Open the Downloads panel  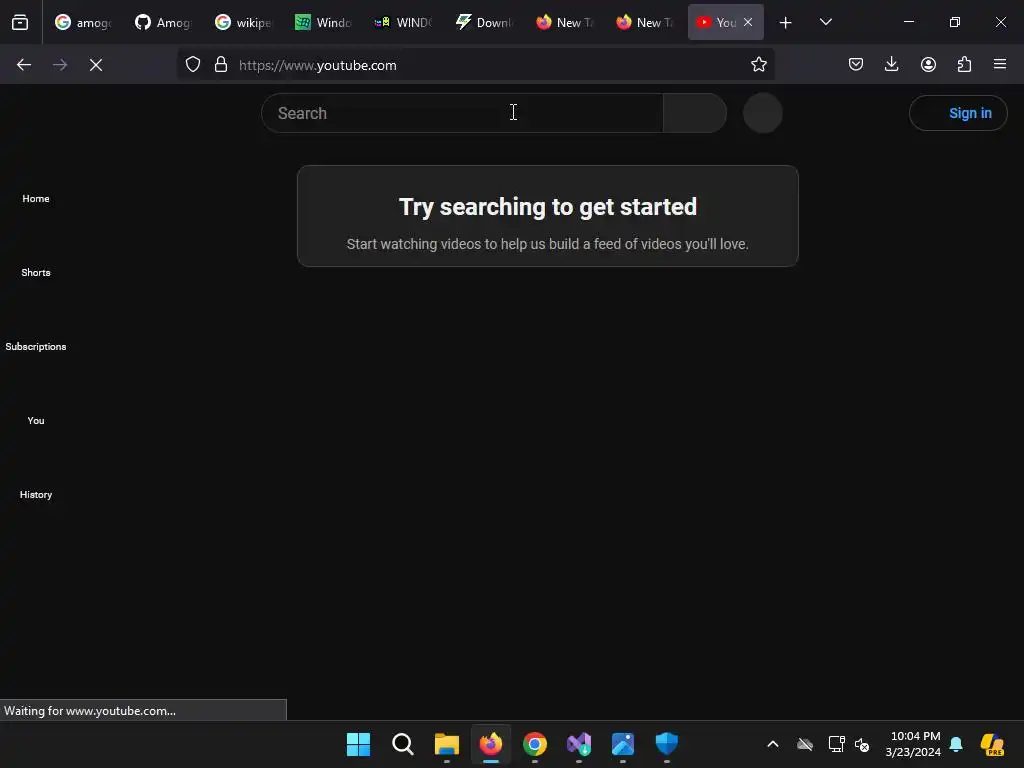(x=891, y=64)
